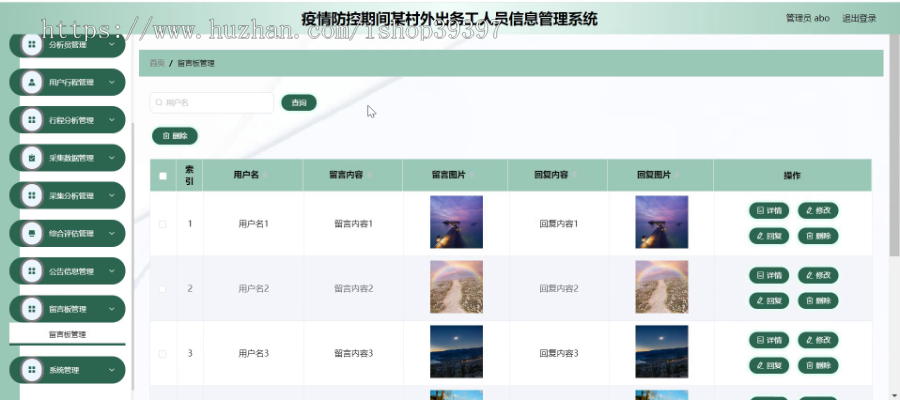
Task: Click the page vertical scrollbar on the right
Action: (x=894, y=146)
